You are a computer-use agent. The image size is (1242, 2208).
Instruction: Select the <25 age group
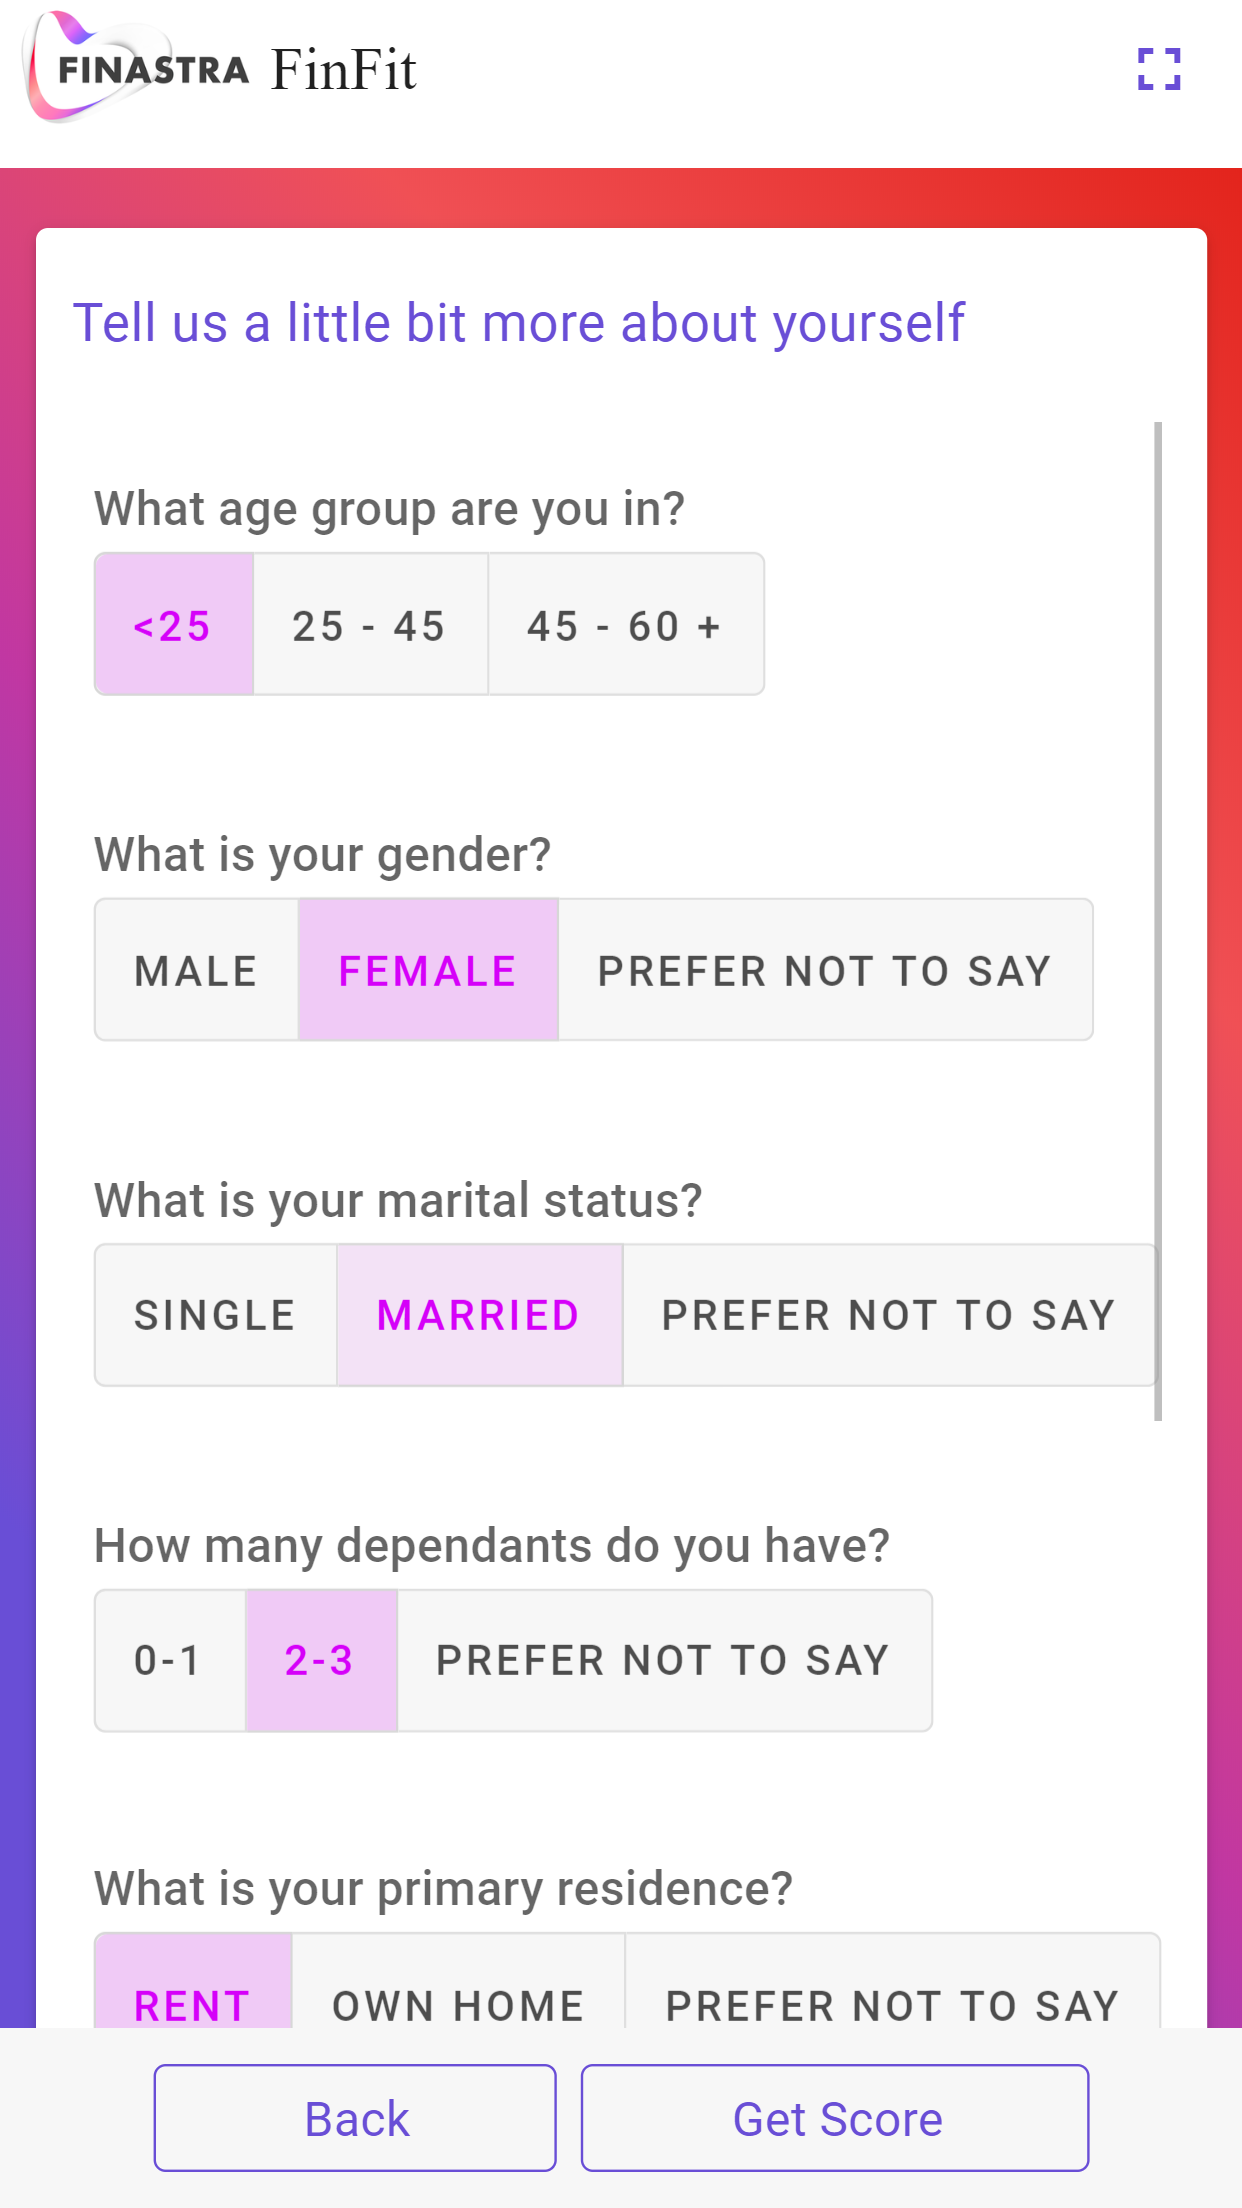pyautogui.click(x=174, y=625)
